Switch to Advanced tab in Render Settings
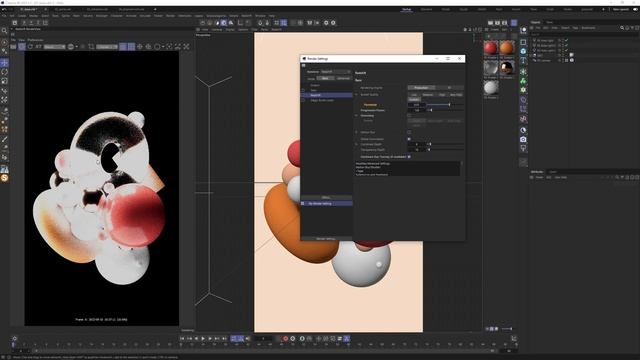Screen dimensions: 640x360 (x=343, y=78)
